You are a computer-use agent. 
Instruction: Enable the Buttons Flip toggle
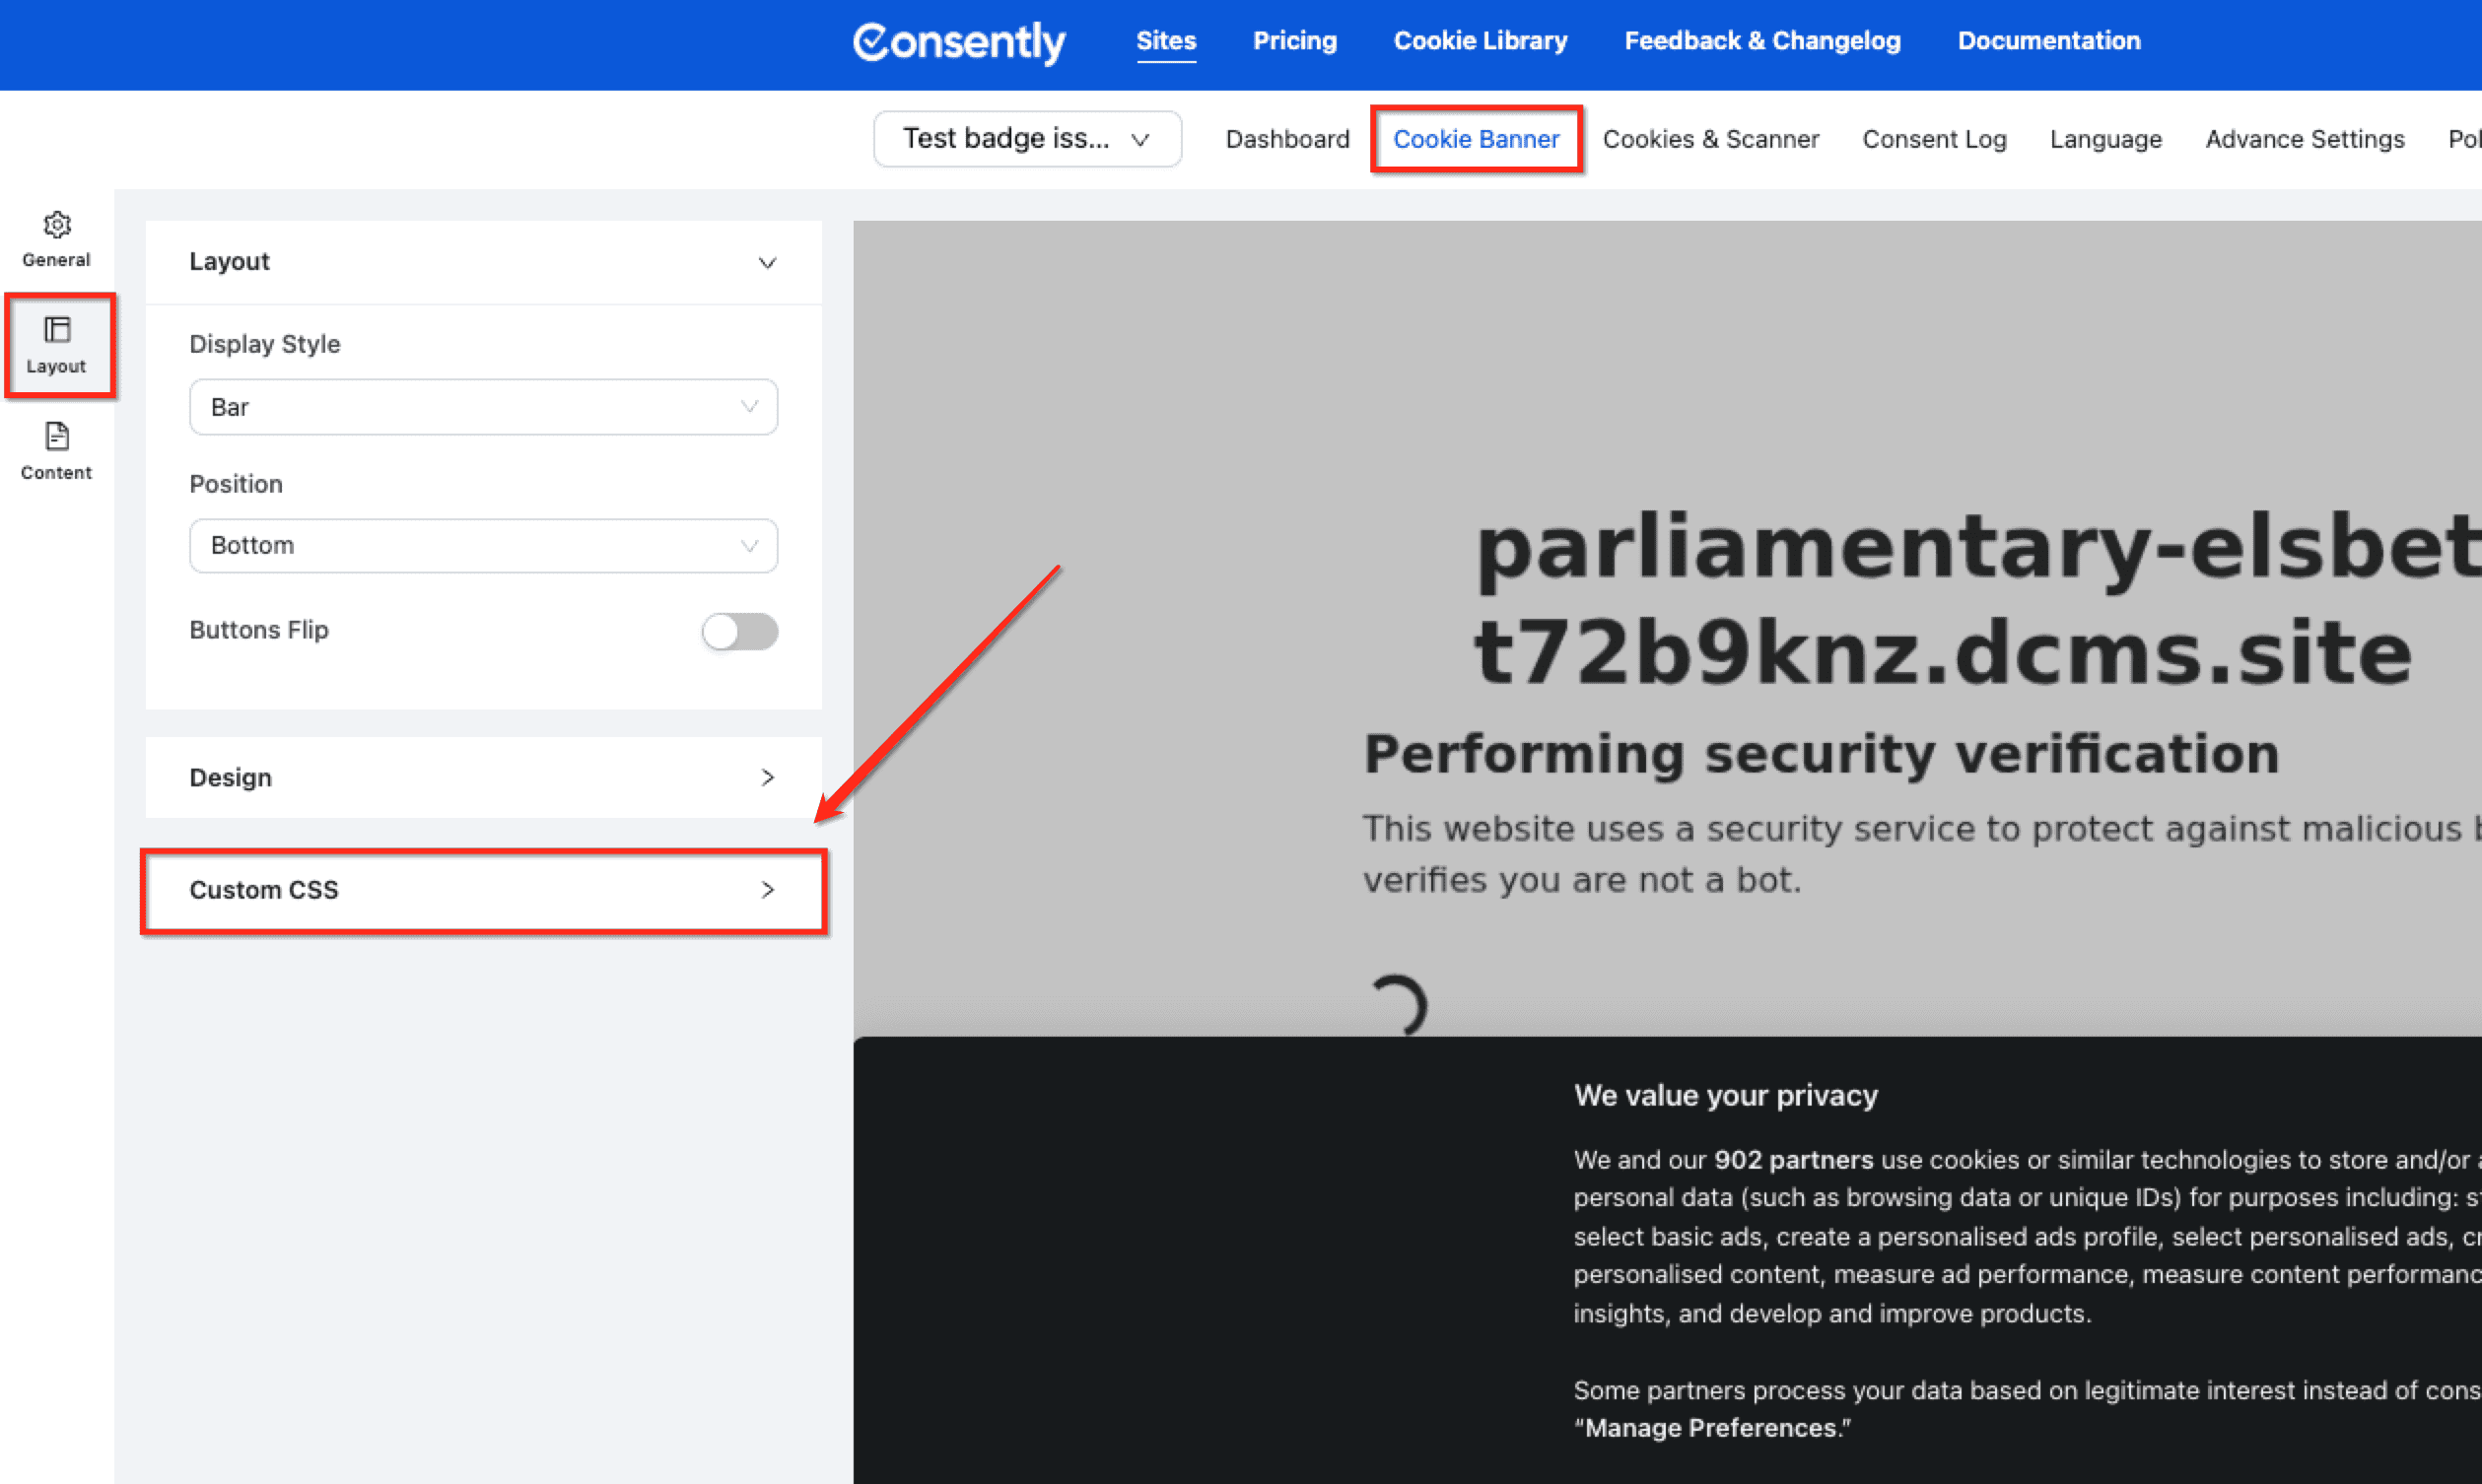[739, 631]
